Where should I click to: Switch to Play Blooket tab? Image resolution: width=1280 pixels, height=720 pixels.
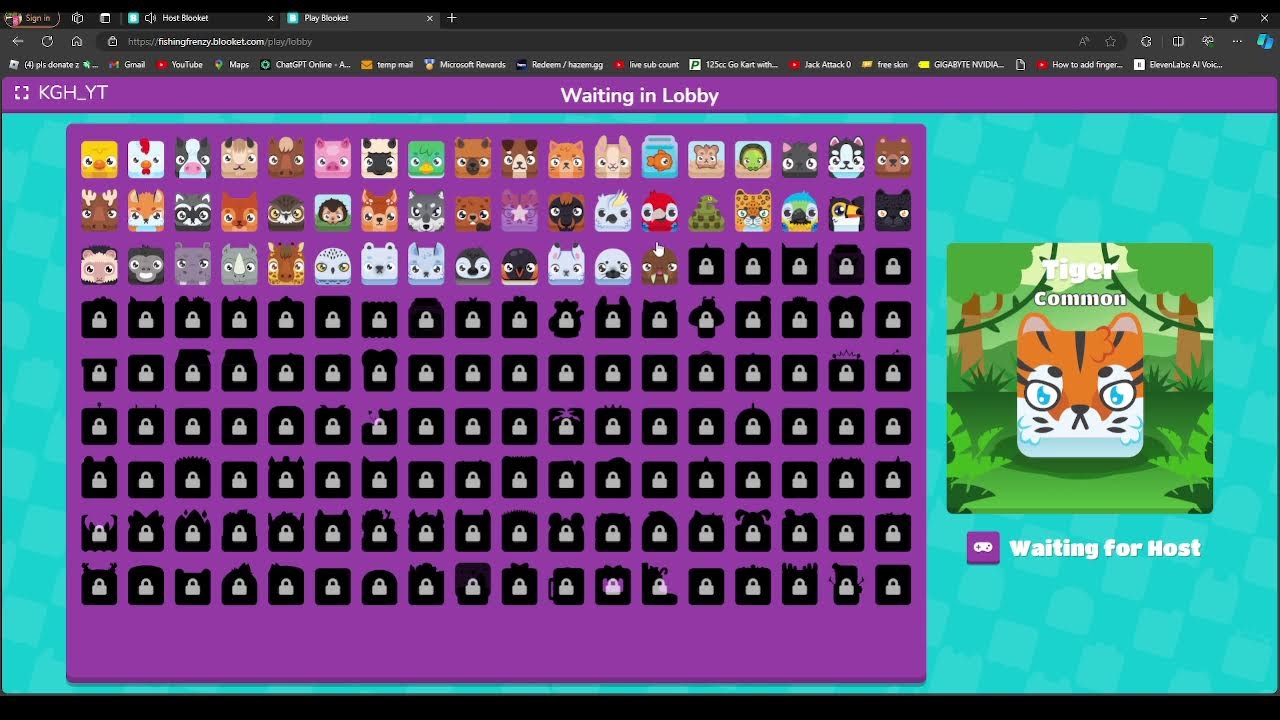pos(360,18)
